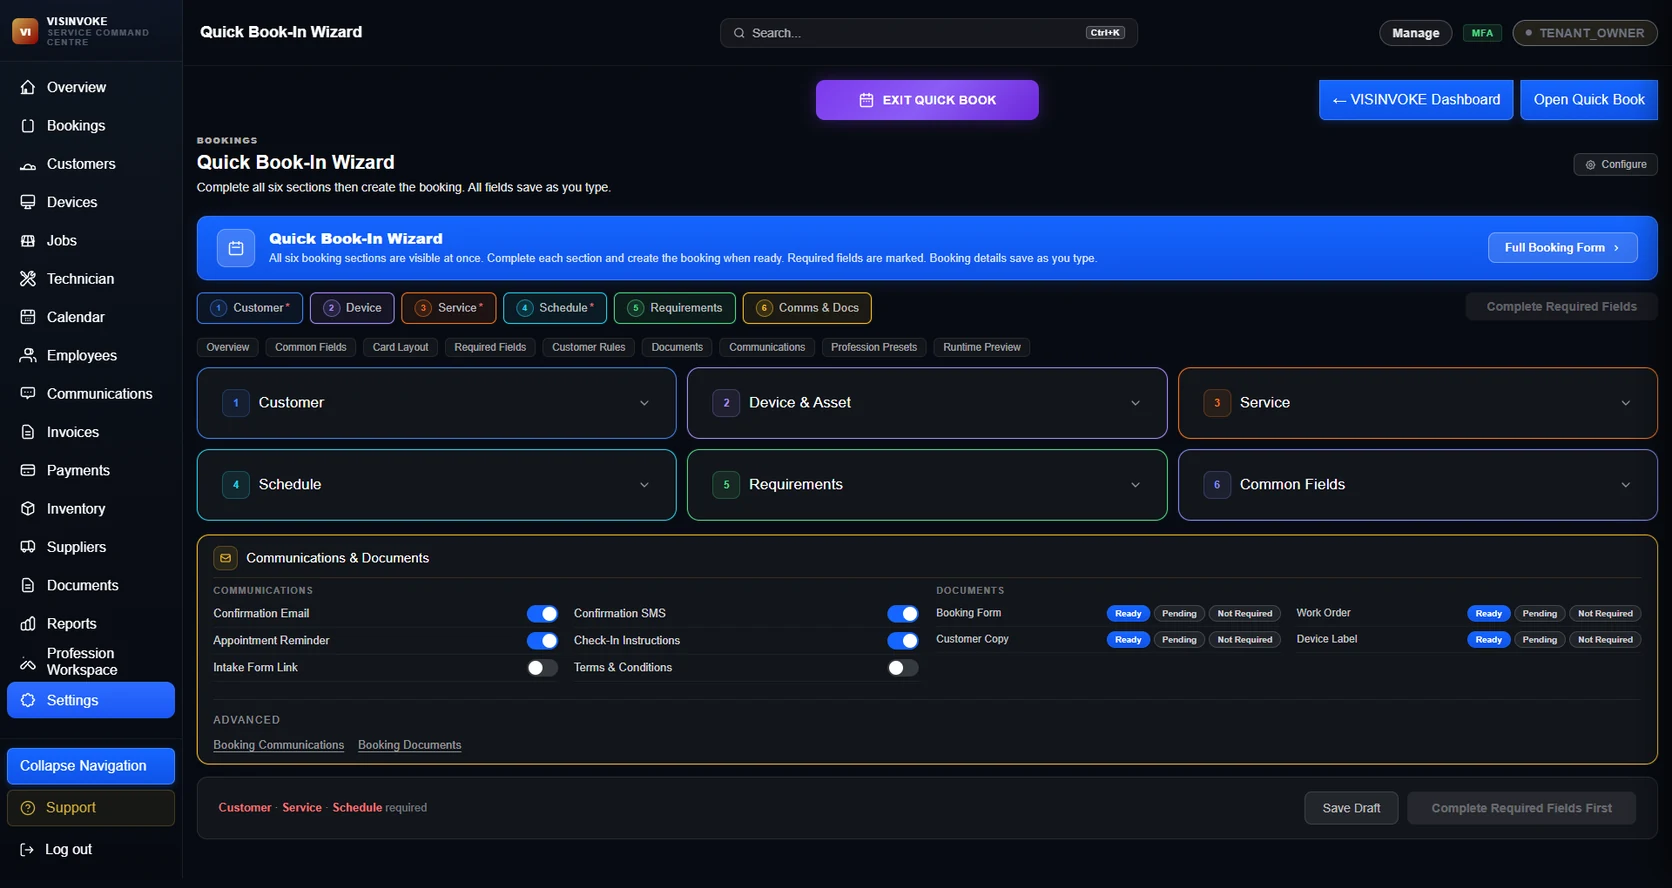The width and height of the screenshot is (1672, 888).
Task: Enable the Intake Form Link toggle
Action: pos(542,668)
